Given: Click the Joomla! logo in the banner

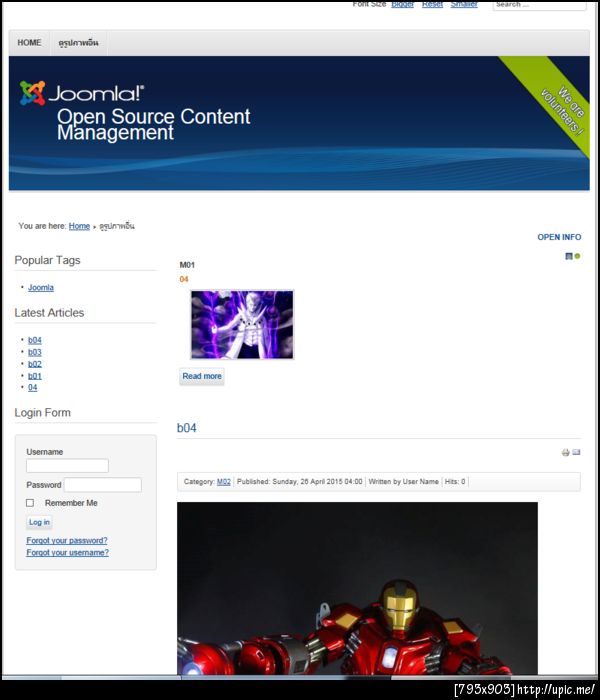Looking at the screenshot, I should tap(82, 93).
